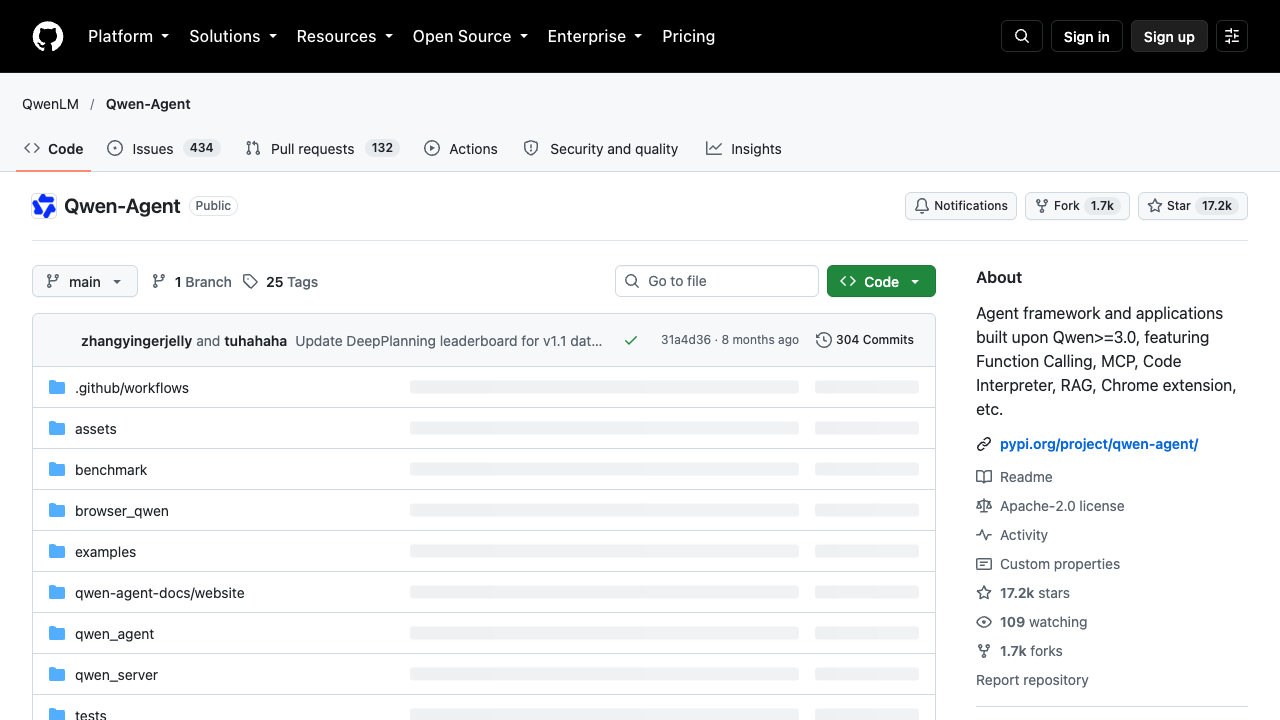Click the Sign up button
The height and width of the screenshot is (720, 1280).
pyautogui.click(x=1169, y=36)
